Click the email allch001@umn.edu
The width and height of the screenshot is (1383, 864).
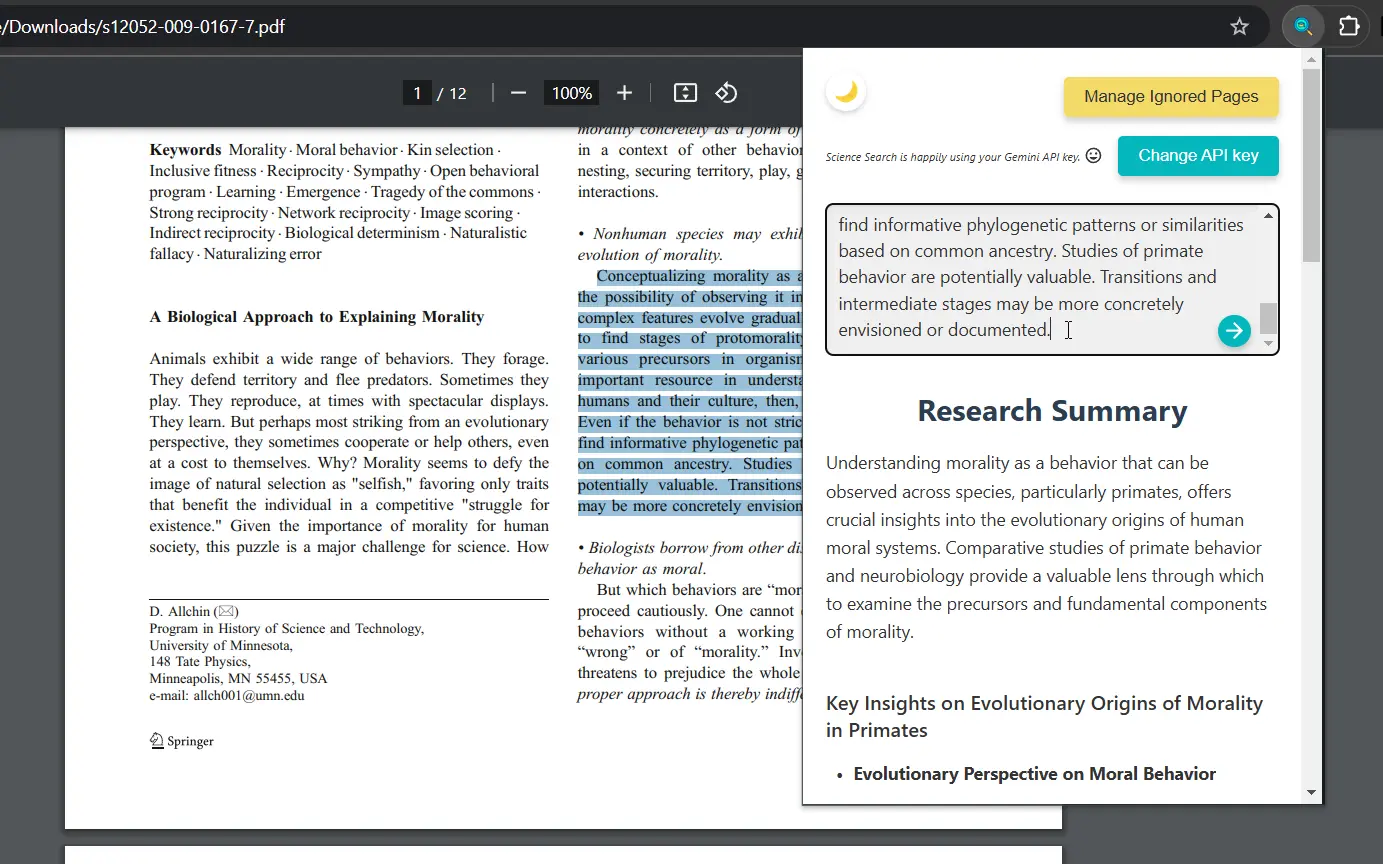(x=248, y=696)
